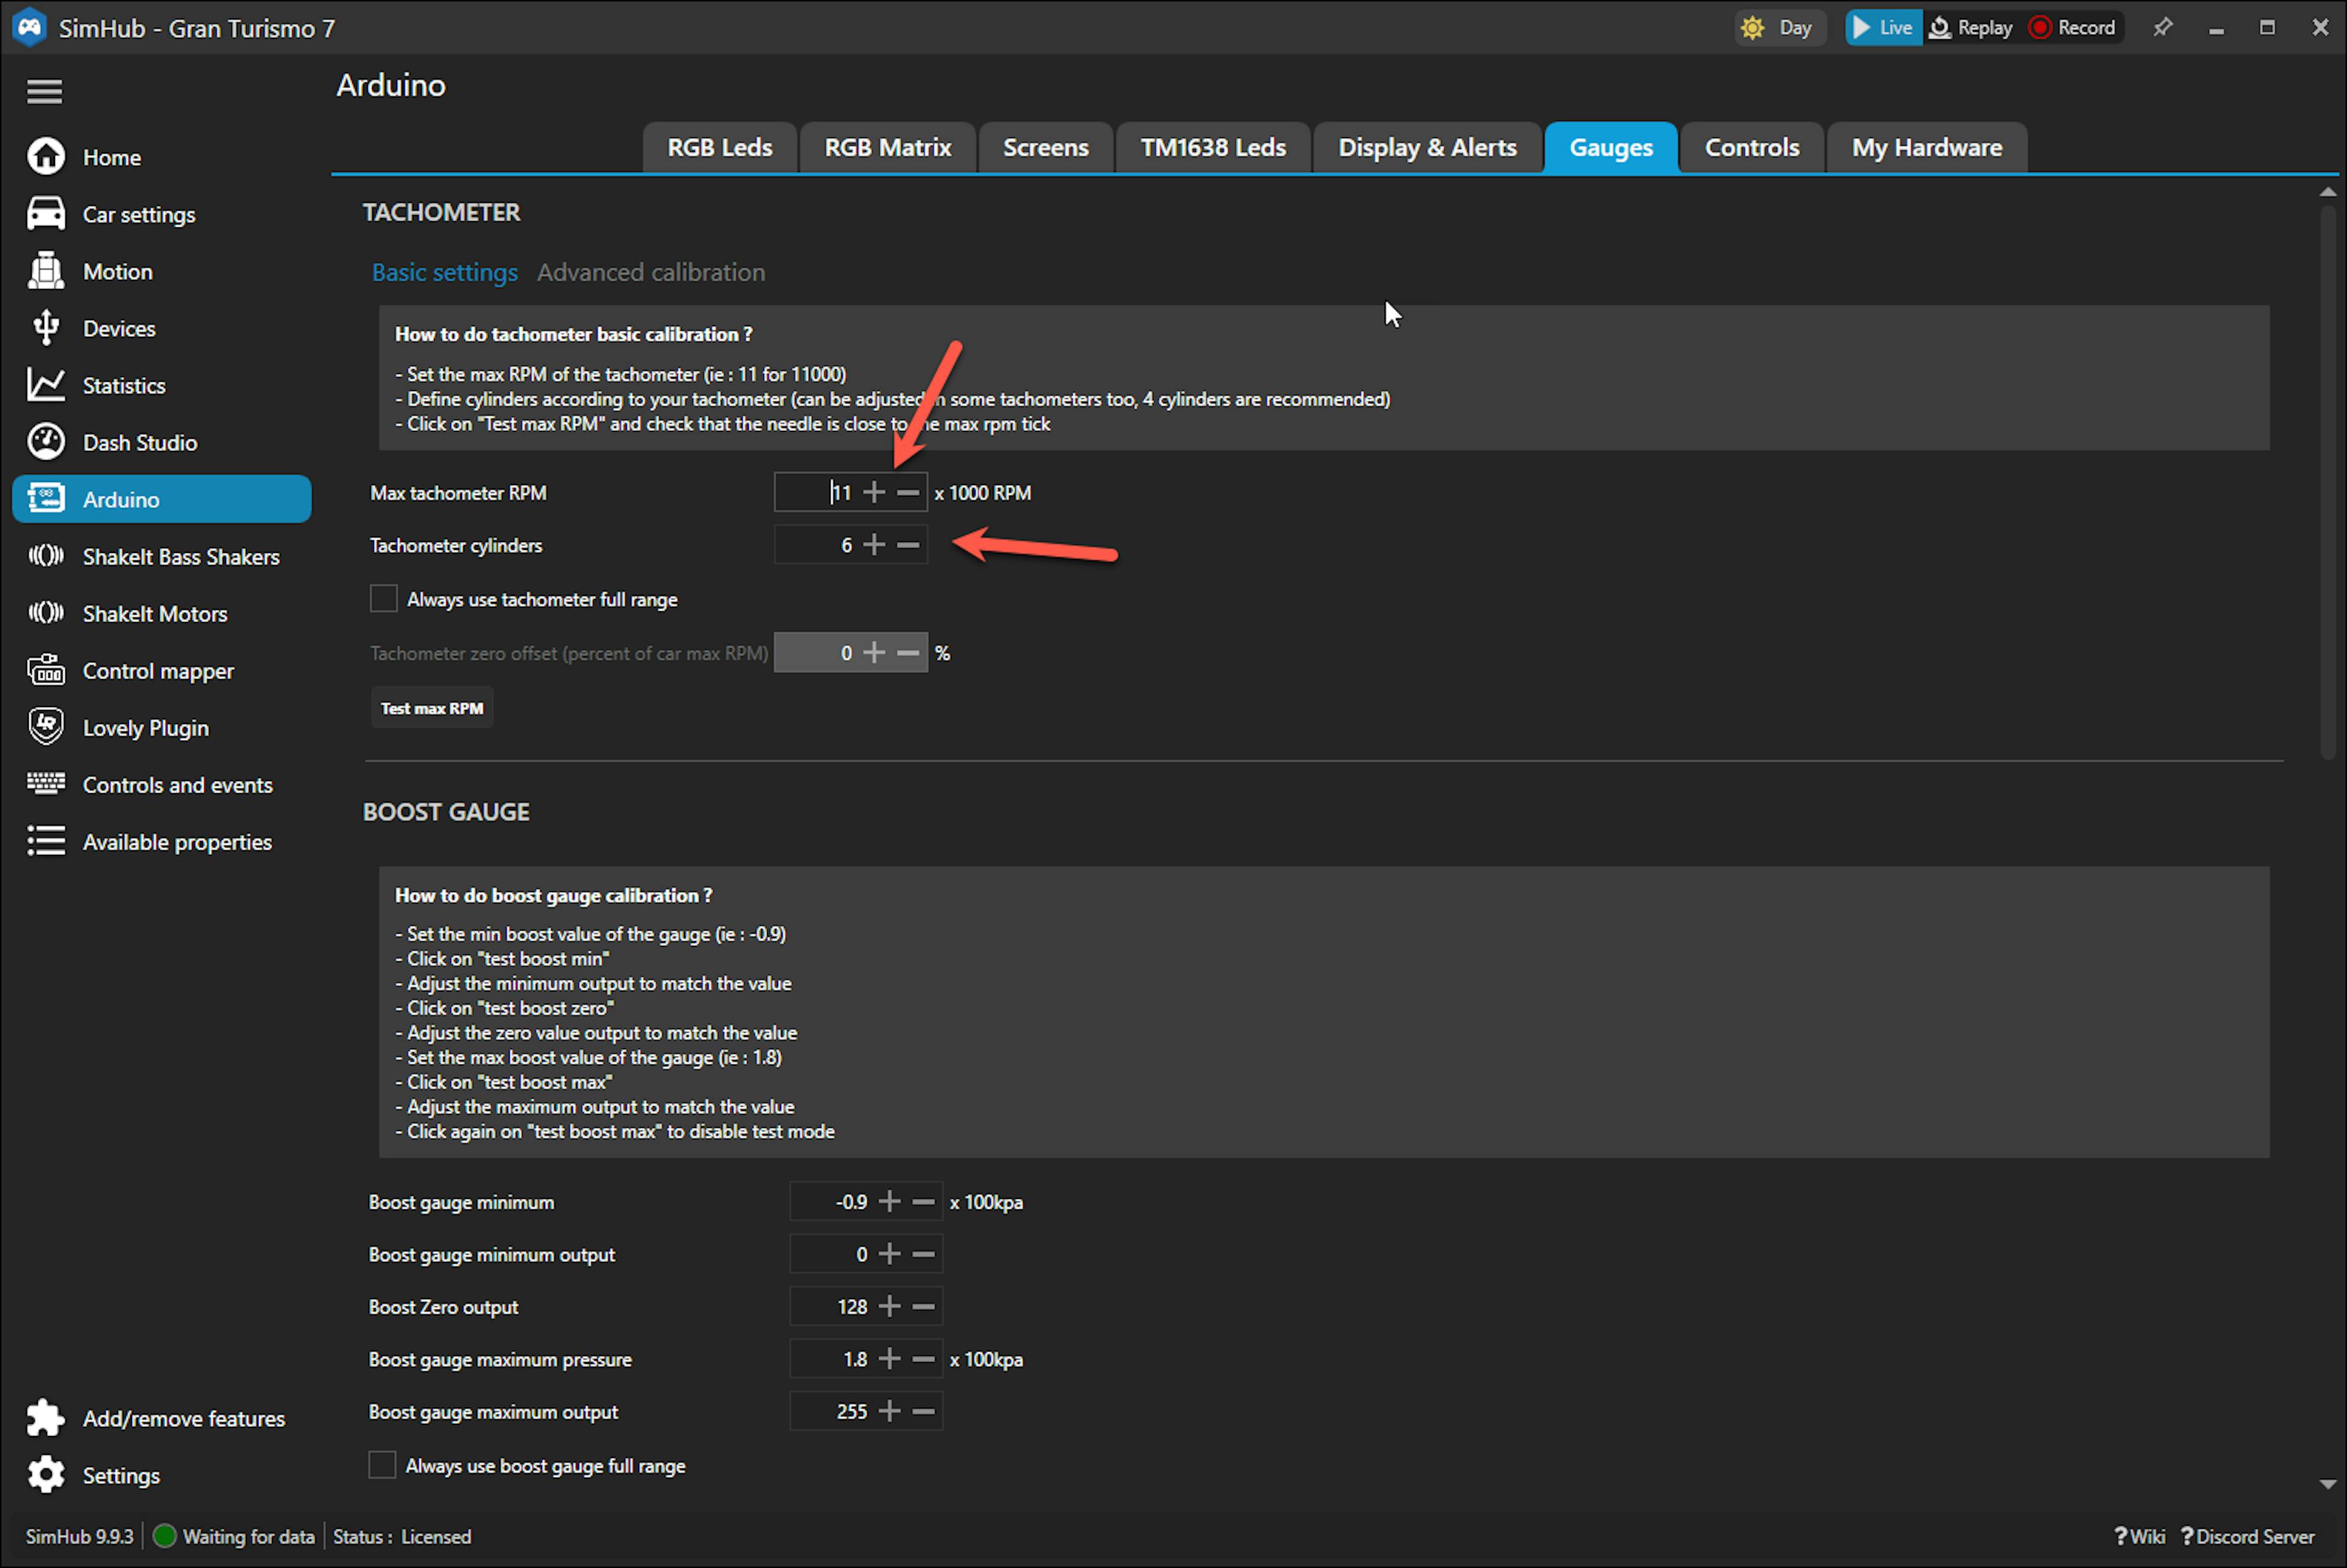Switch to the RGB Matrix tab
This screenshot has width=2347, height=1568.
point(887,148)
